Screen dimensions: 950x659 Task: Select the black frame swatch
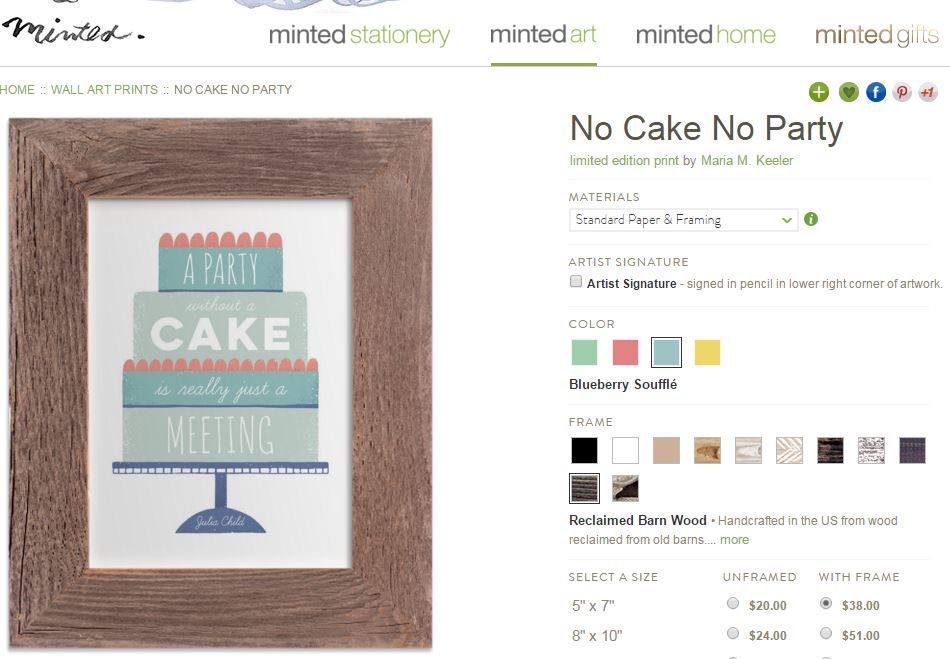[584, 451]
